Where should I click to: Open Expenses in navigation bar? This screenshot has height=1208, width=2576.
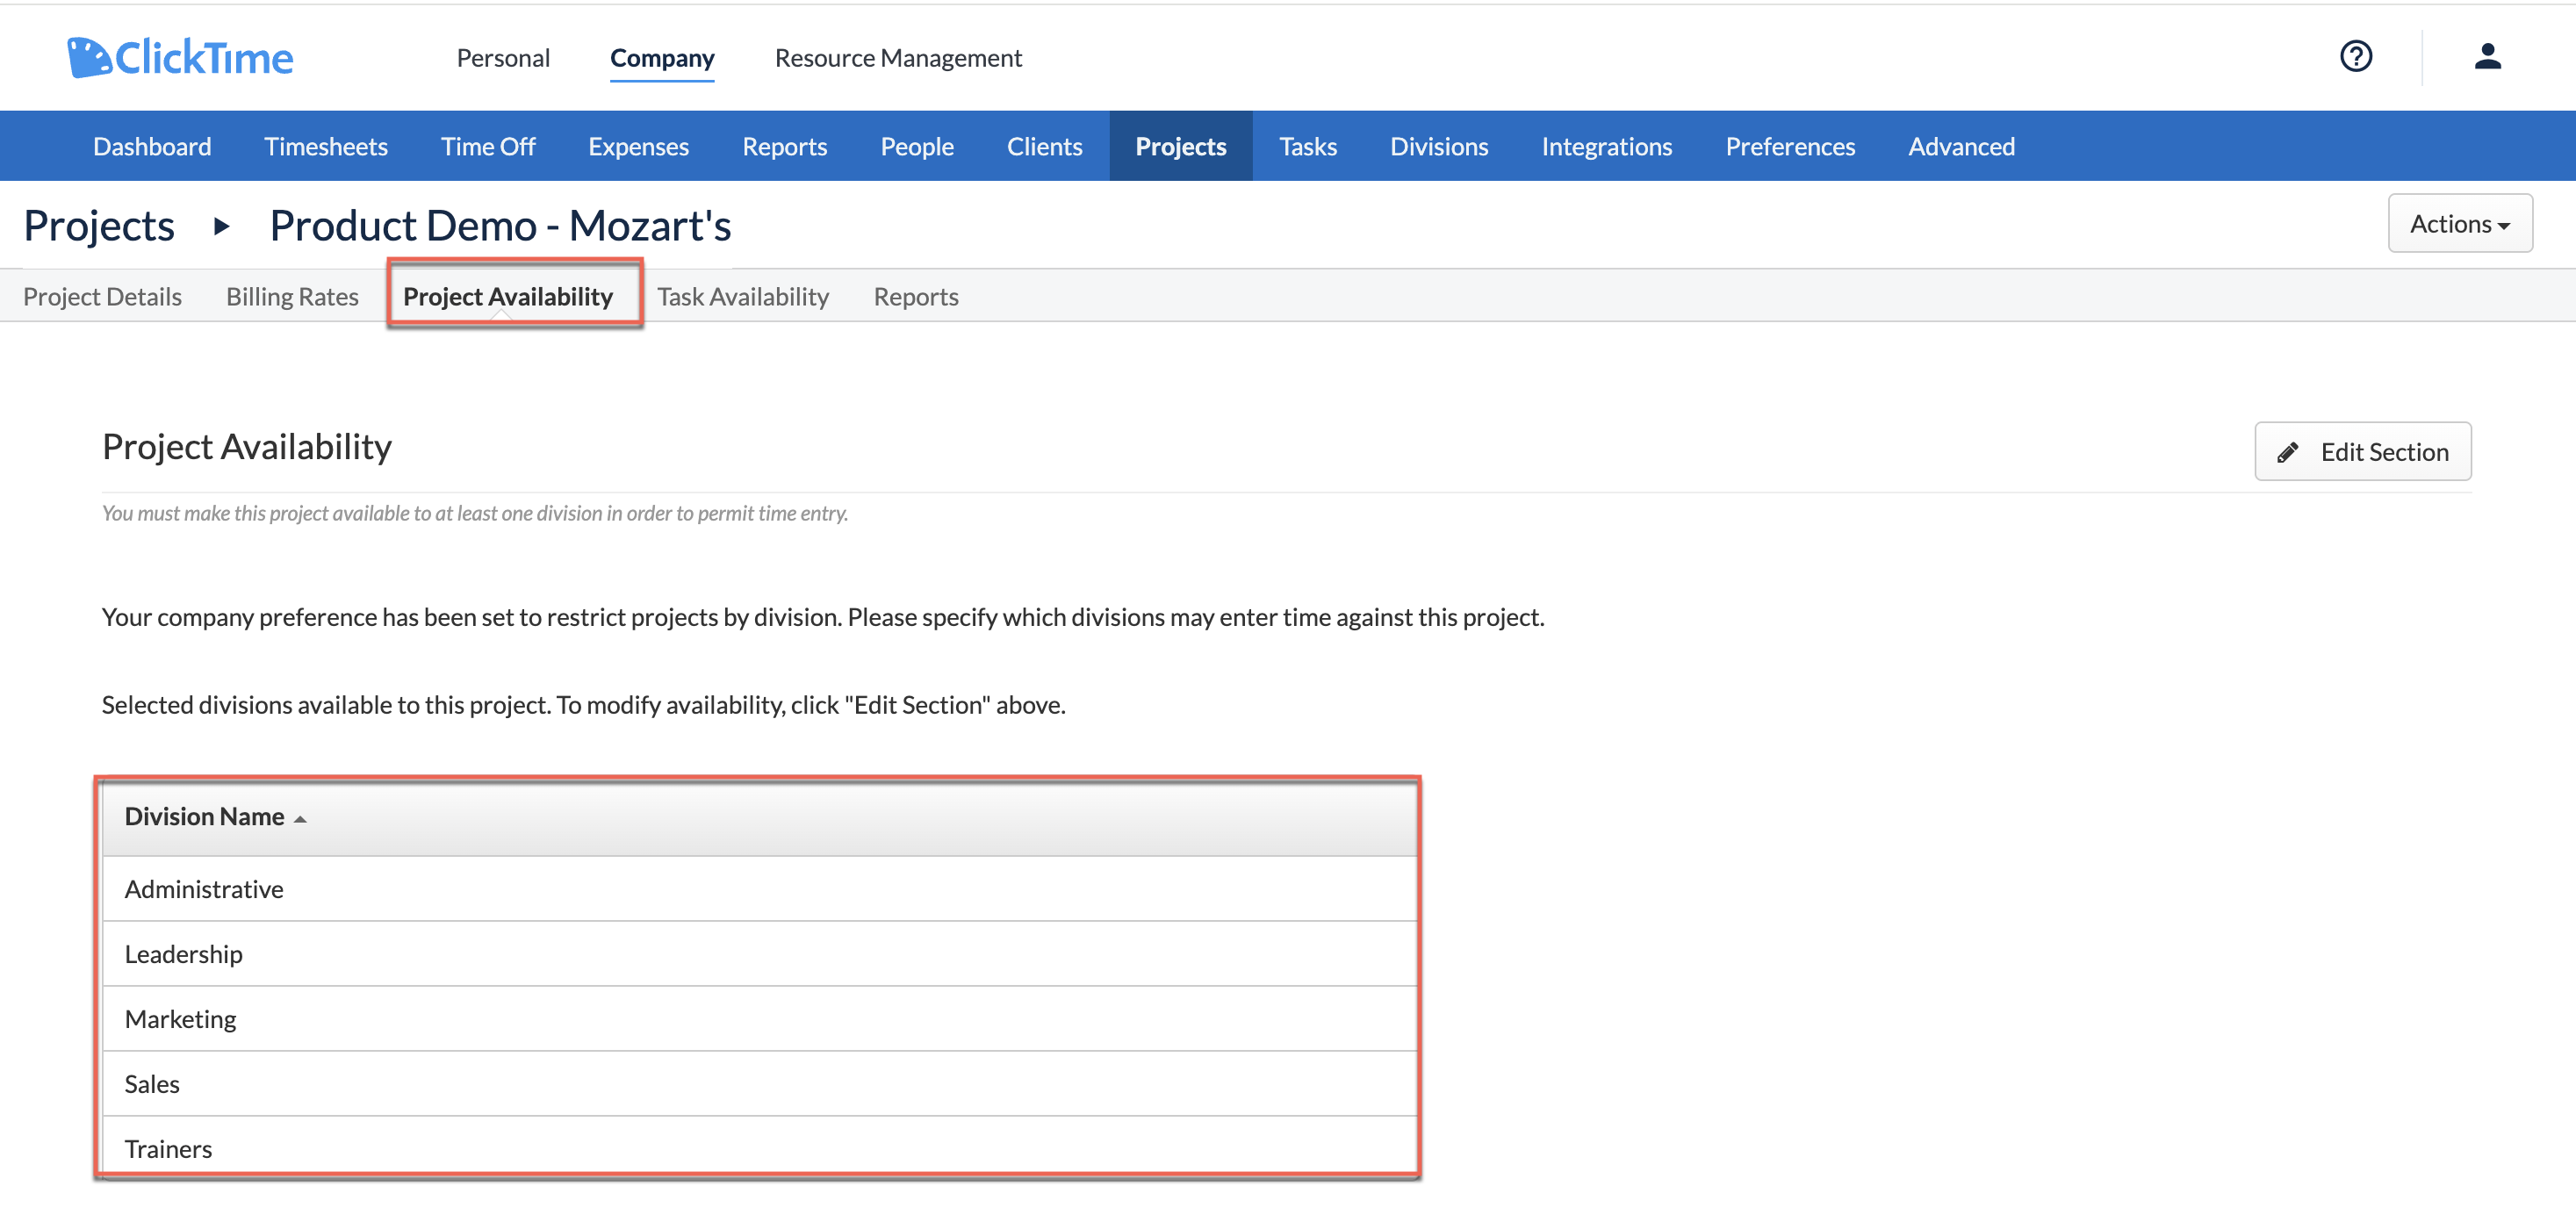coord(638,146)
